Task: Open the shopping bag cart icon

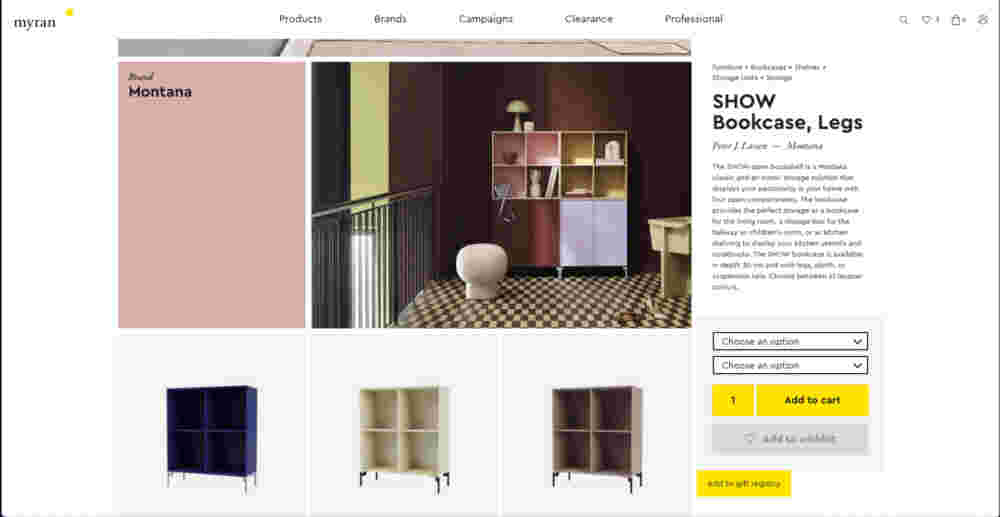Action: pyautogui.click(x=958, y=20)
